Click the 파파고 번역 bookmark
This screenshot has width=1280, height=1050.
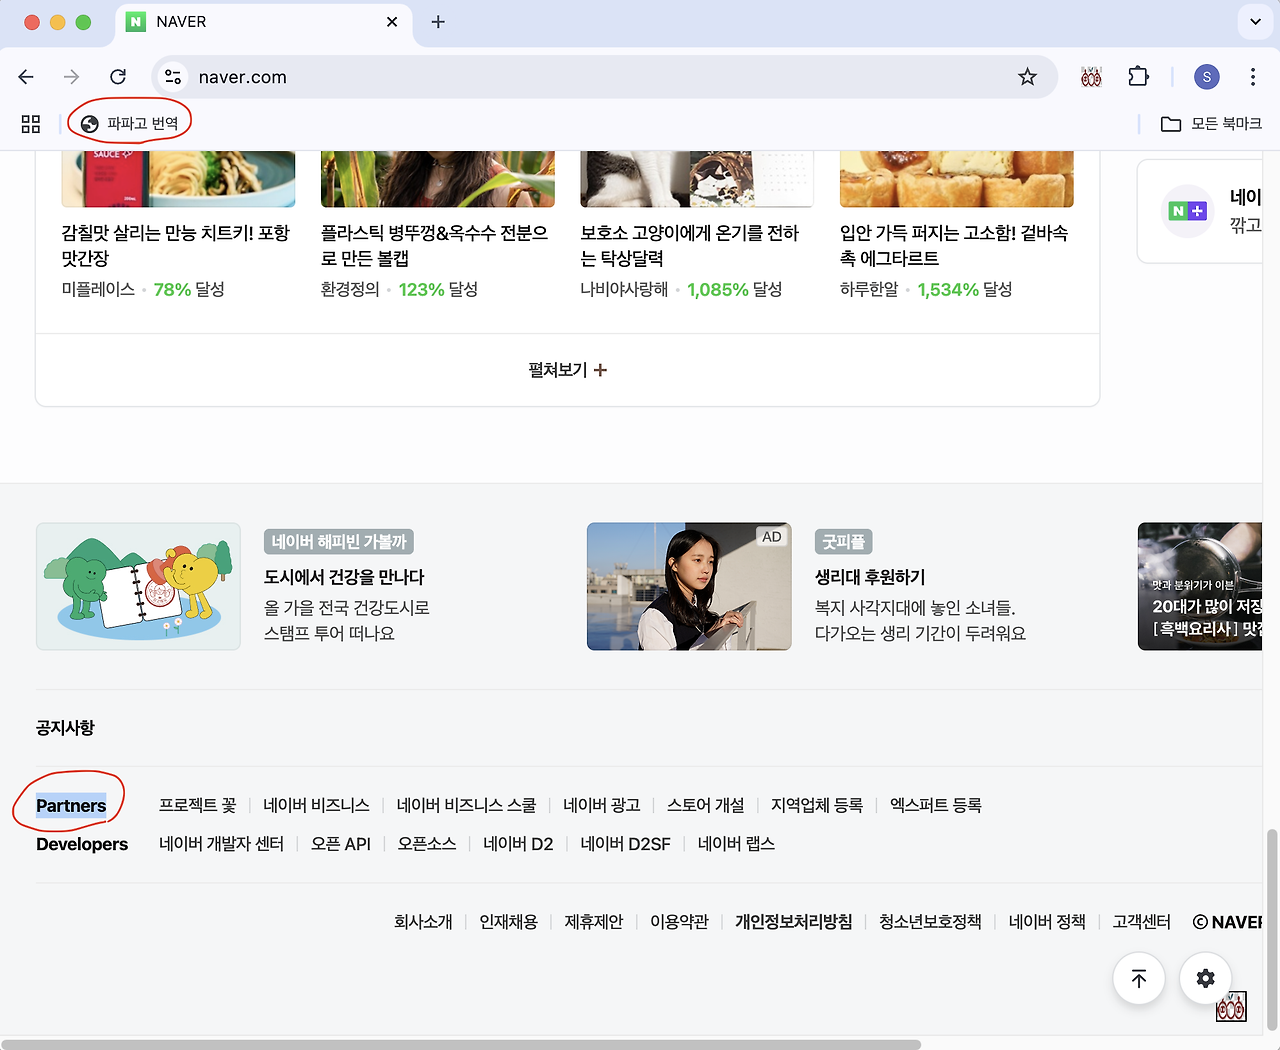[130, 124]
